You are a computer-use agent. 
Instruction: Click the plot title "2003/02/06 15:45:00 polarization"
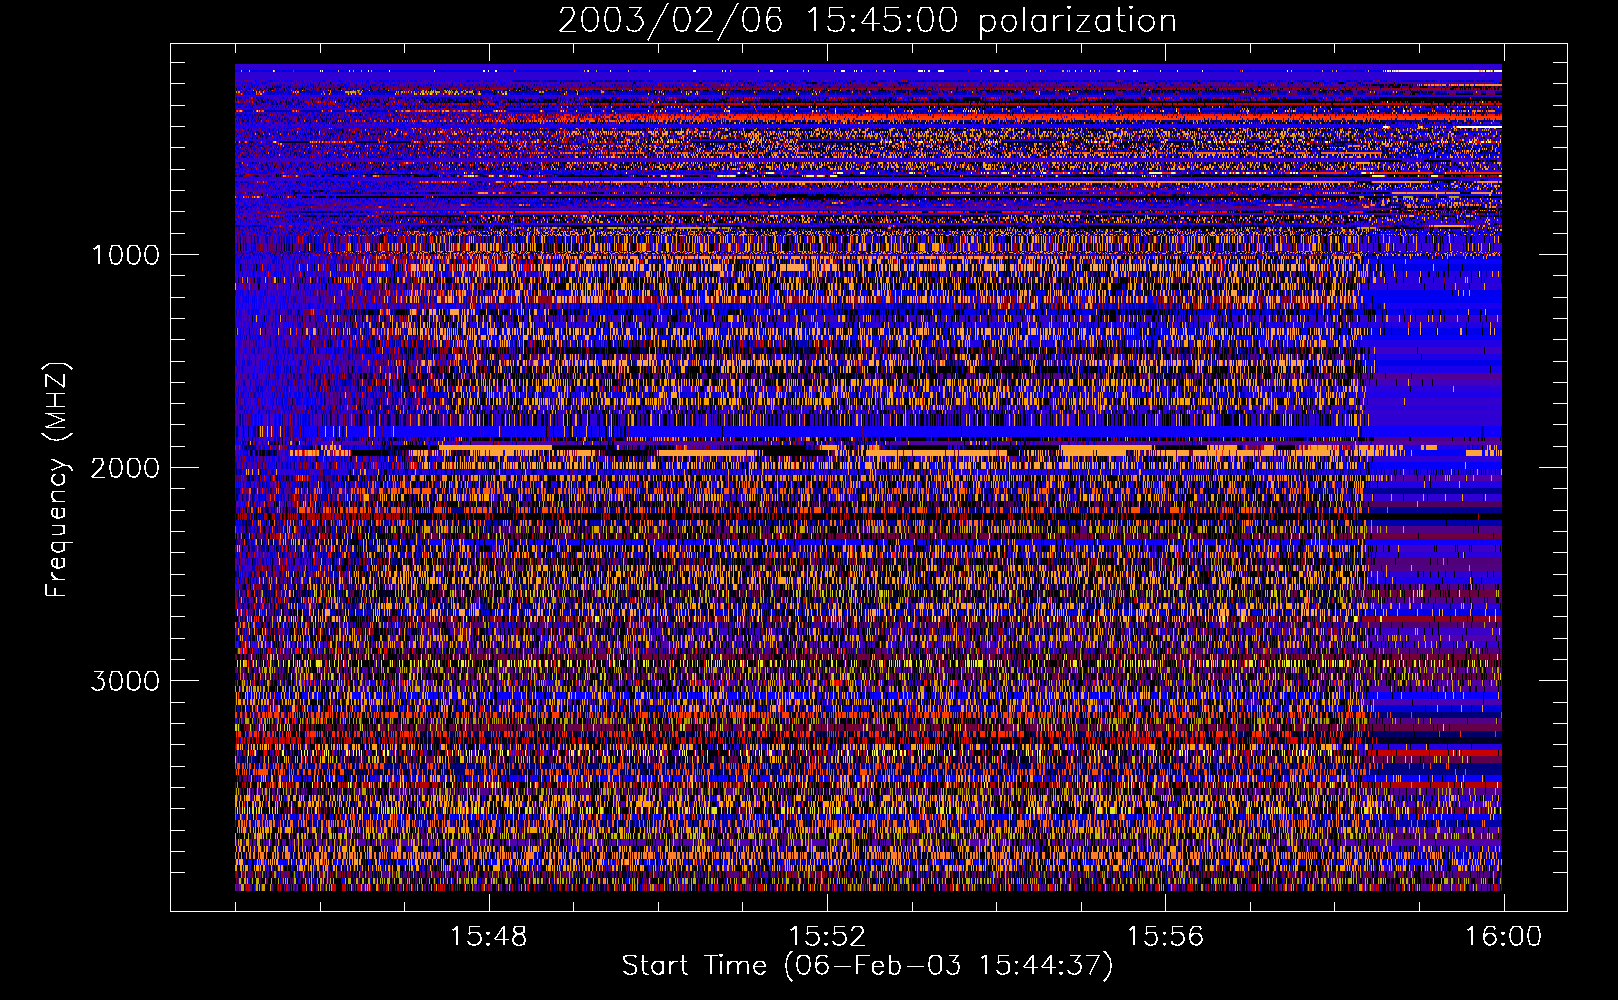(x=867, y=21)
